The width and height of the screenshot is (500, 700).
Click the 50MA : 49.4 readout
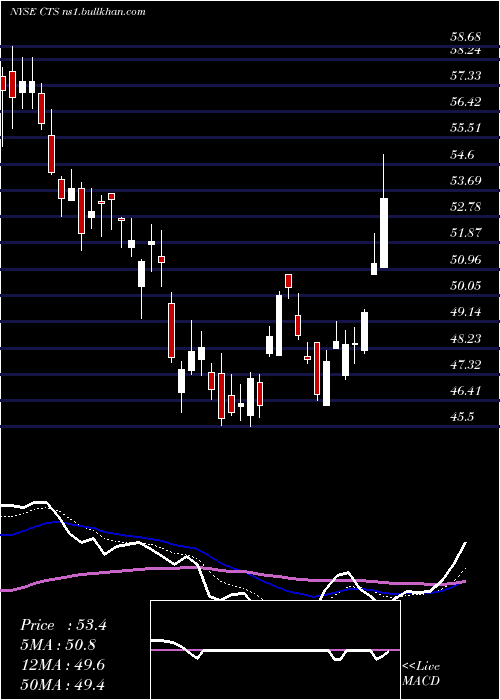pyautogui.click(x=62, y=685)
